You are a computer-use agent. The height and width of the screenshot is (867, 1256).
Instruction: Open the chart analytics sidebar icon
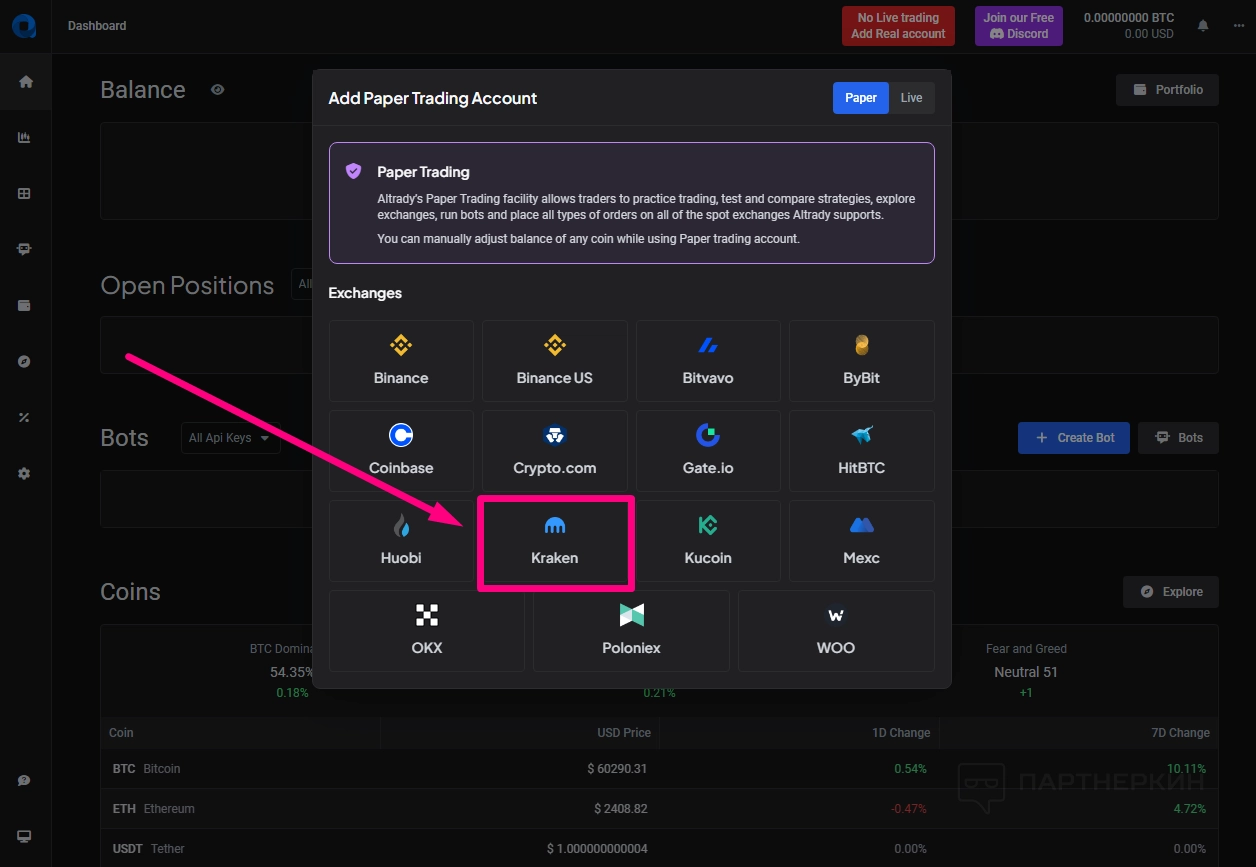click(x=25, y=138)
